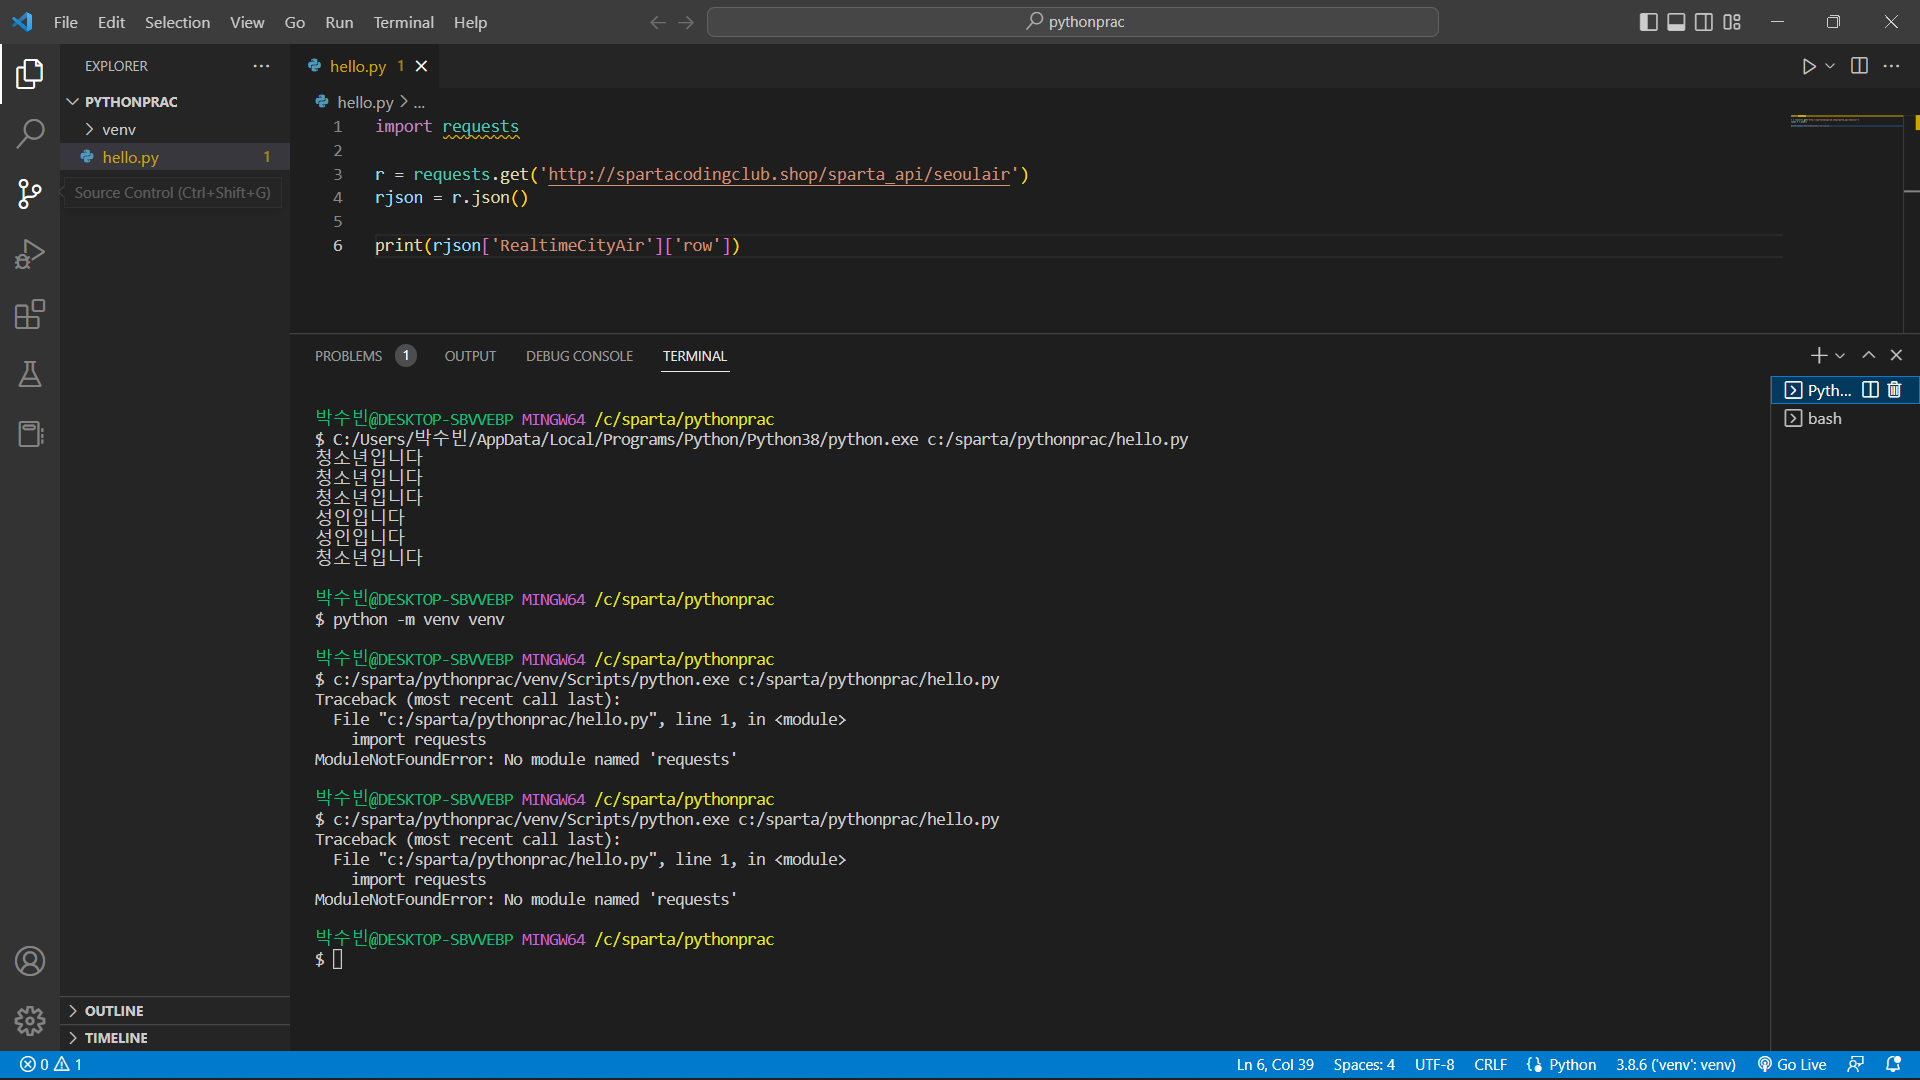Viewport: 1920px width, 1080px height.
Task: Toggle Secondary Side Bar visibility
Action: tap(1704, 22)
